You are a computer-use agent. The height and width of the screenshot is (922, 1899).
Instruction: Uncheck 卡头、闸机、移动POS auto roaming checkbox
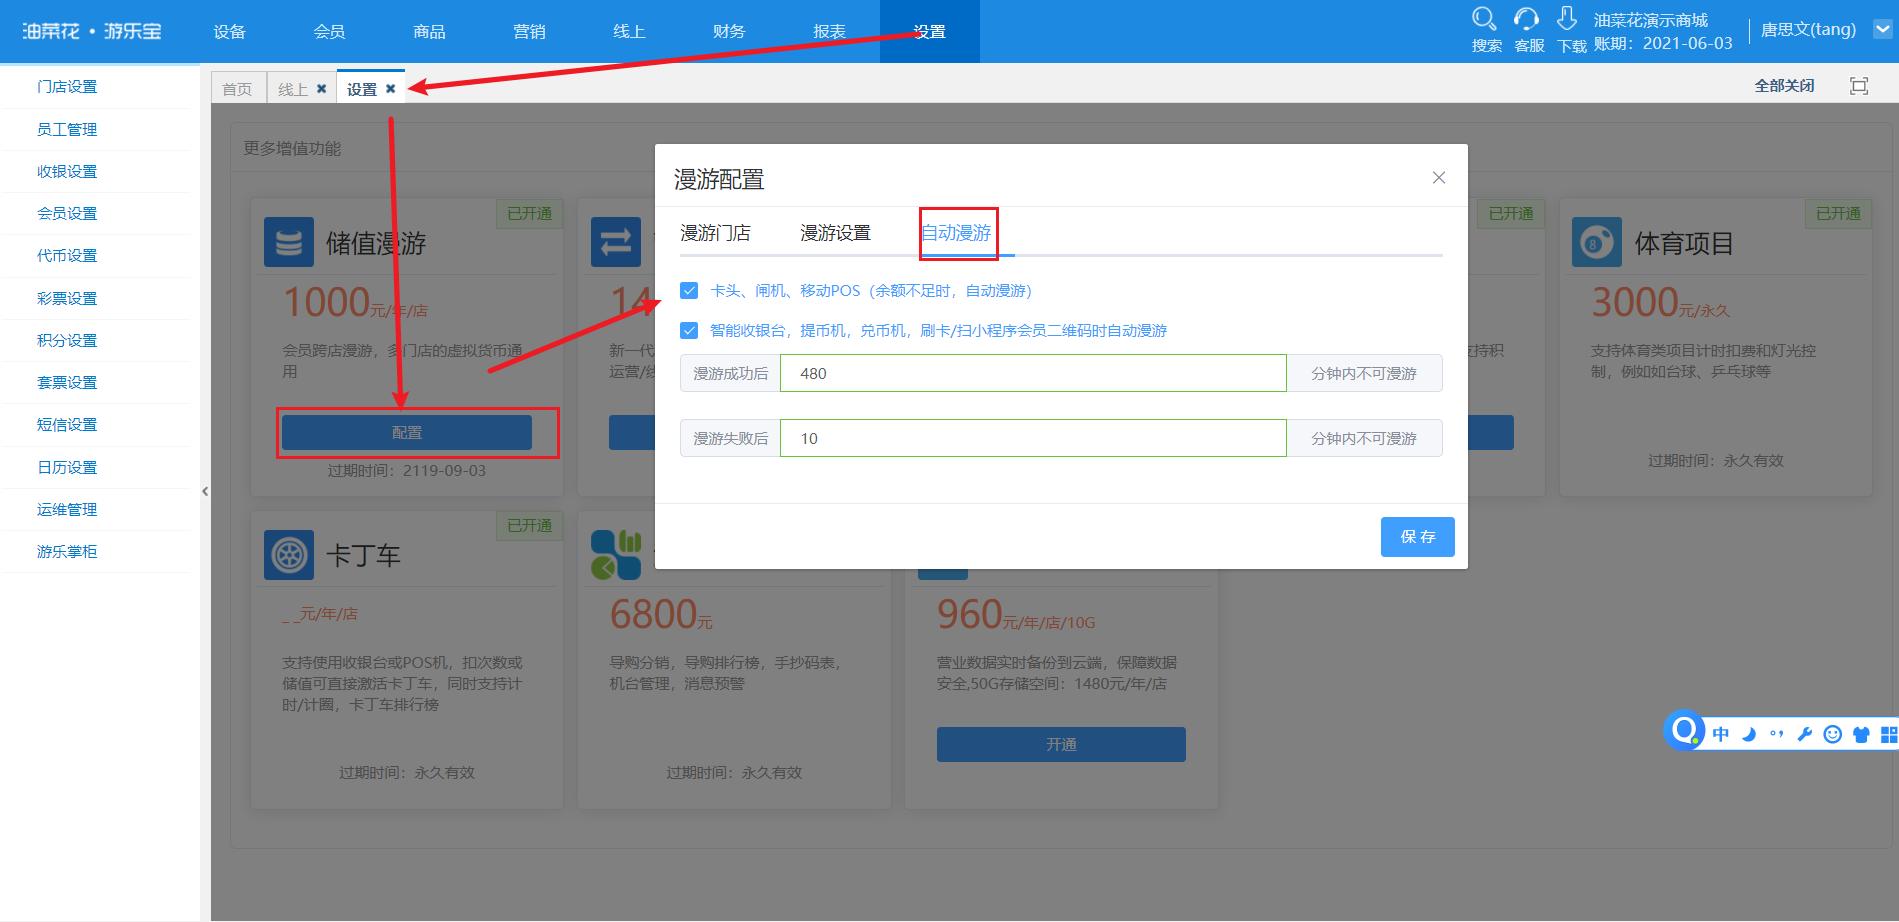click(689, 290)
